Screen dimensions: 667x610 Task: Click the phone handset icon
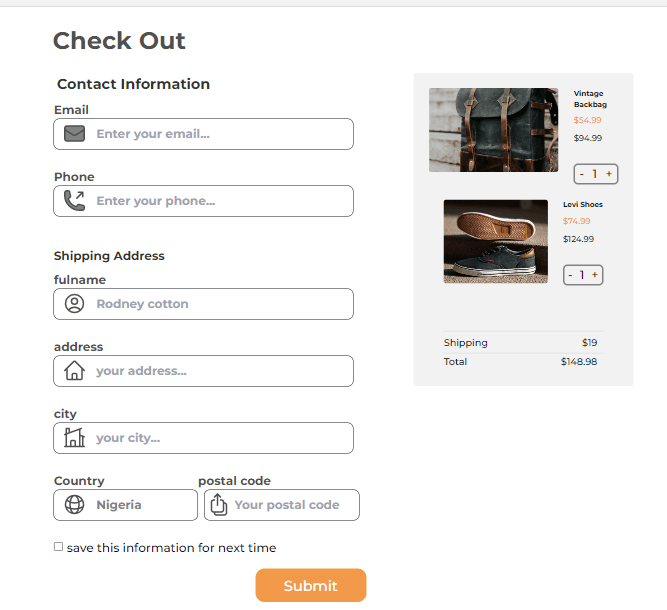click(x=74, y=201)
